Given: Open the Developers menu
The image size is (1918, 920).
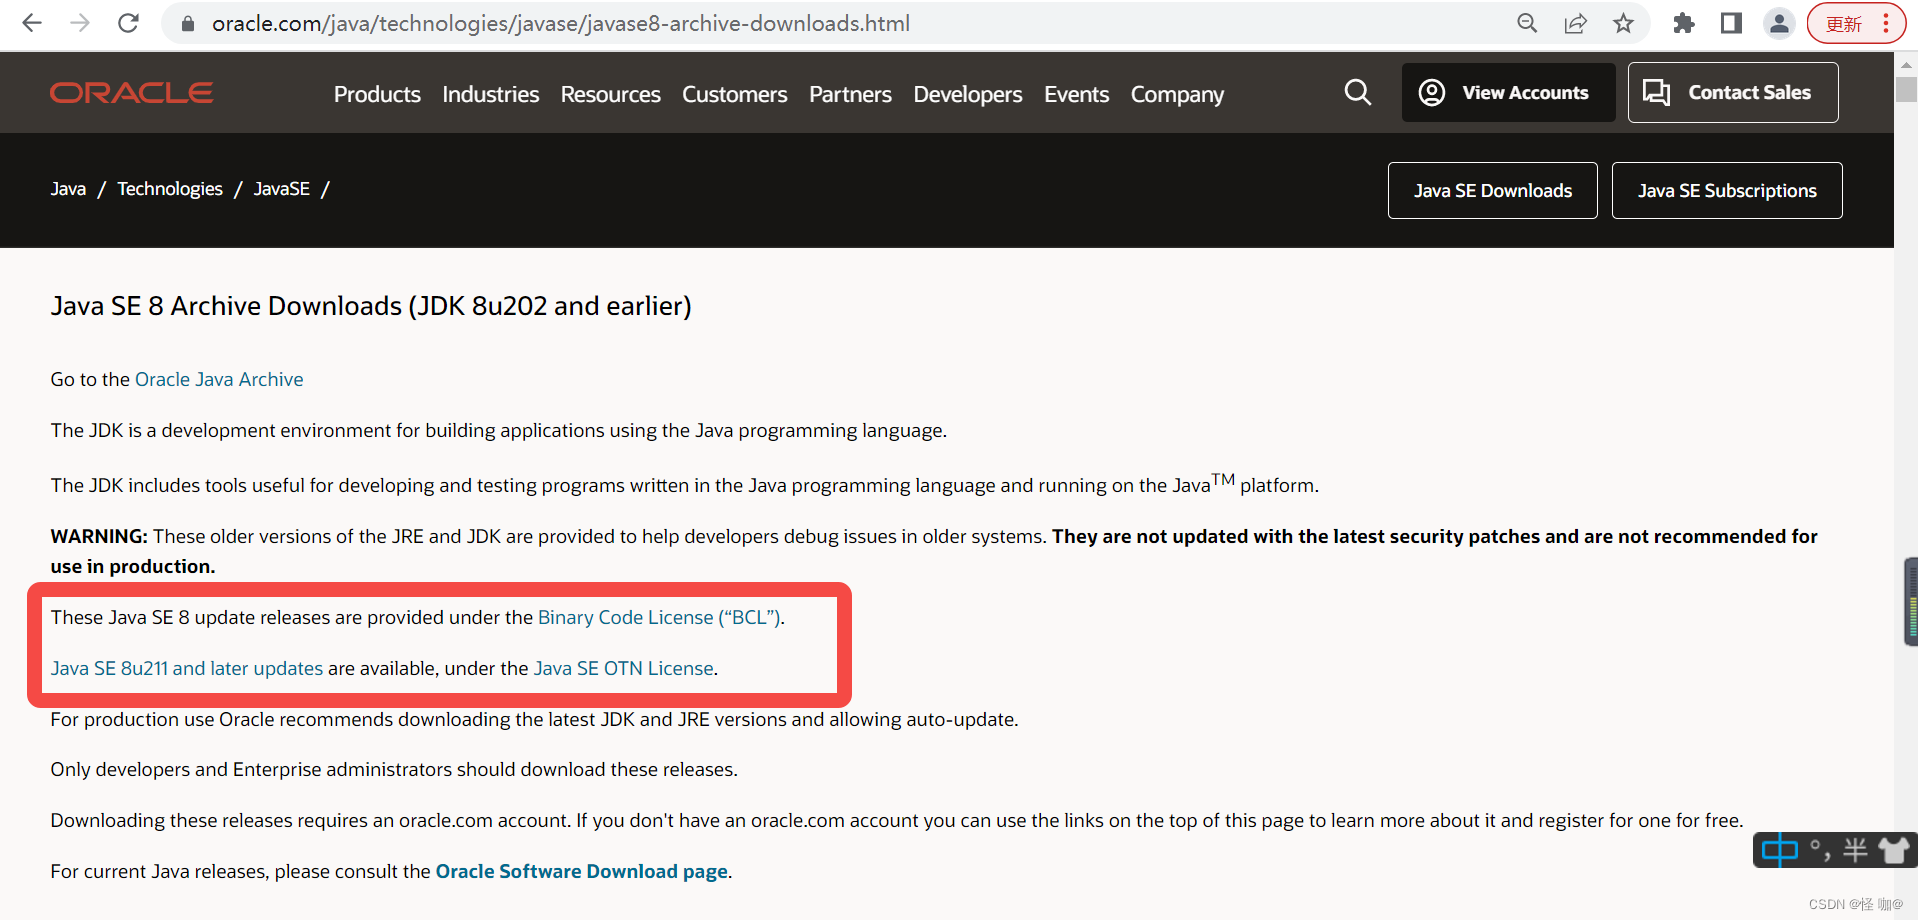Looking at the screenshot, I should 967,94.
